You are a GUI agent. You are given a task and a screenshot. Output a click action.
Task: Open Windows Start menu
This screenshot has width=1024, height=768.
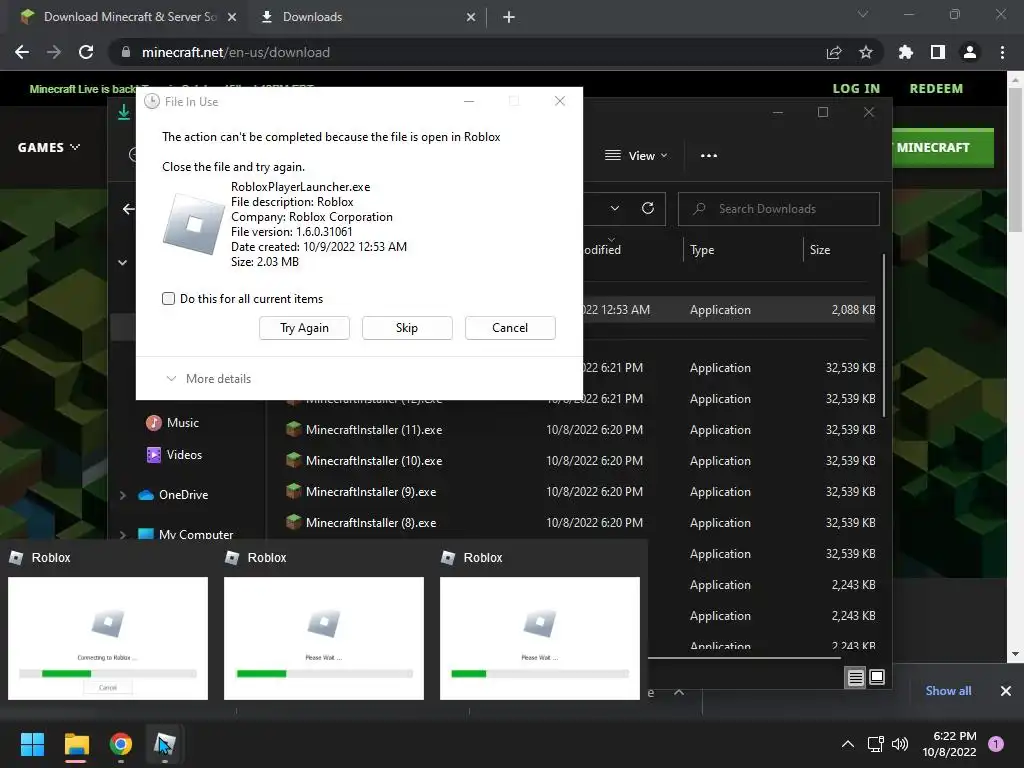[32, 744]
